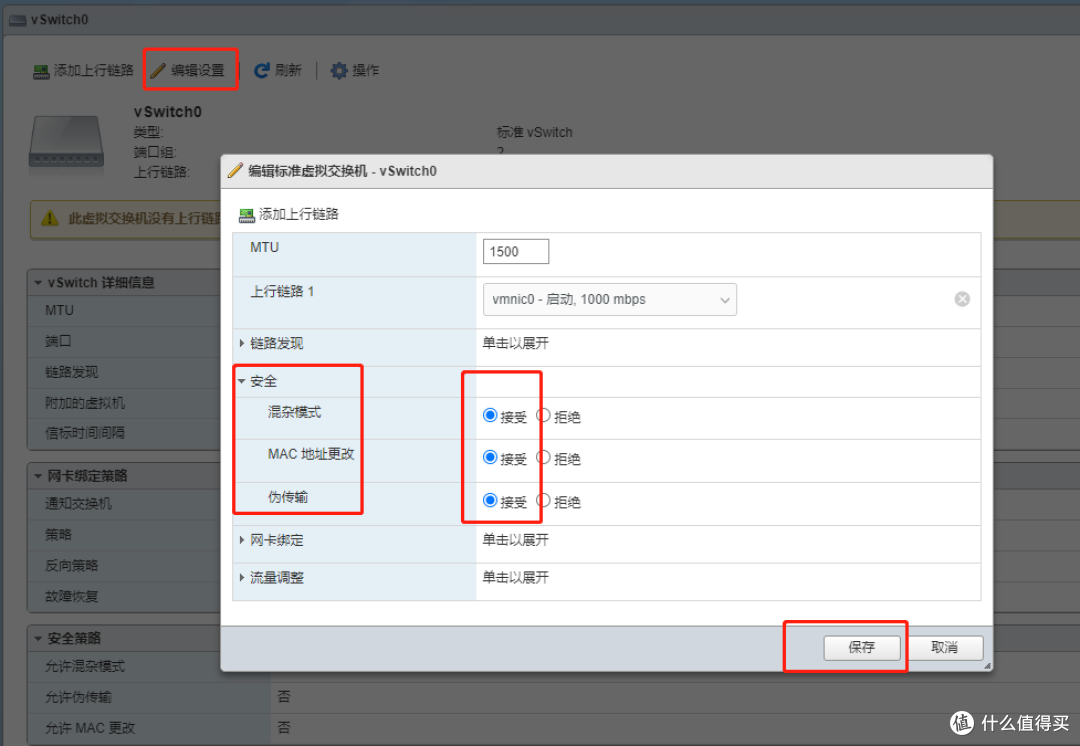Click the large vSwitch0 switch image
This screenshot has height=746, width=1080.
[66, 141]
